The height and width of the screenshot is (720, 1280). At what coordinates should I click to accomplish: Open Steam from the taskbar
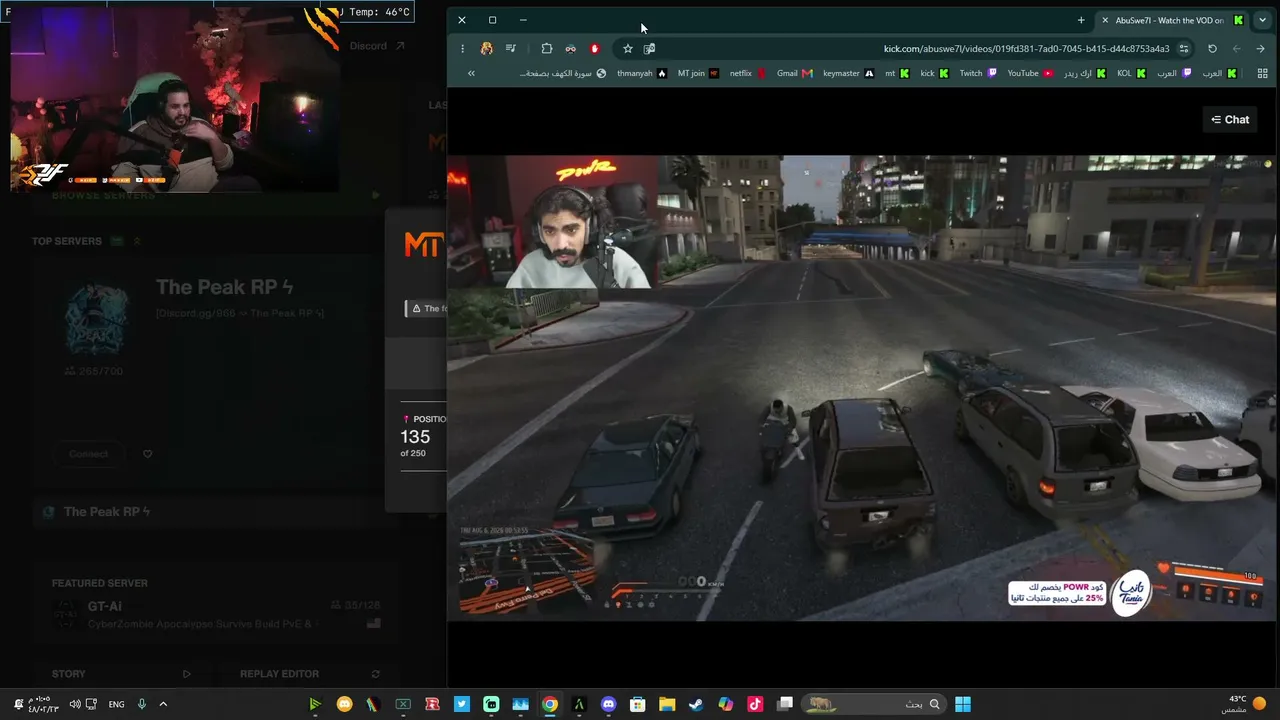pos(696,704)
